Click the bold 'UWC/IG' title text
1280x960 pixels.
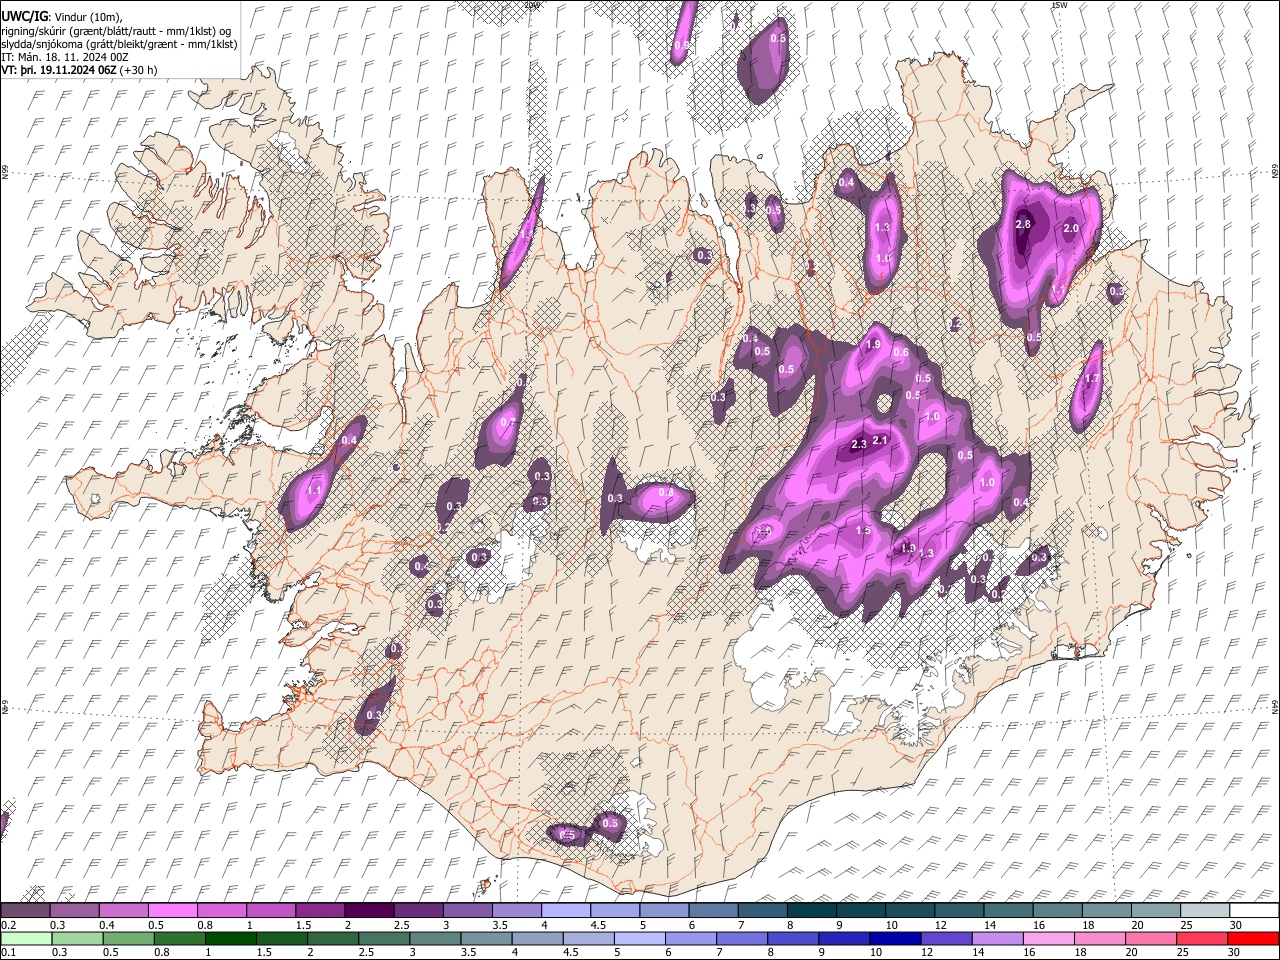[x=24, y=16]
